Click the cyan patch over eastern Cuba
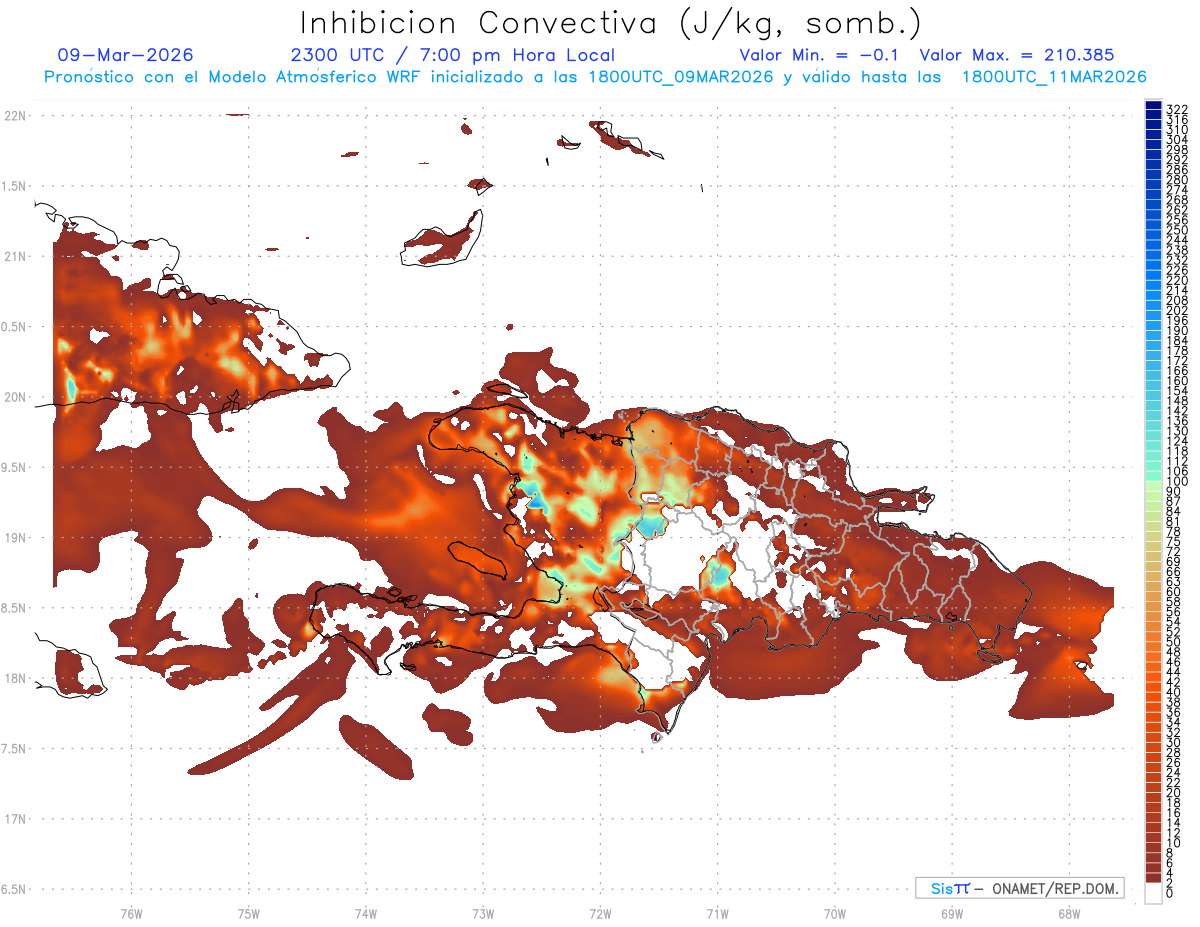1200x927 pixels. [71, 384]
